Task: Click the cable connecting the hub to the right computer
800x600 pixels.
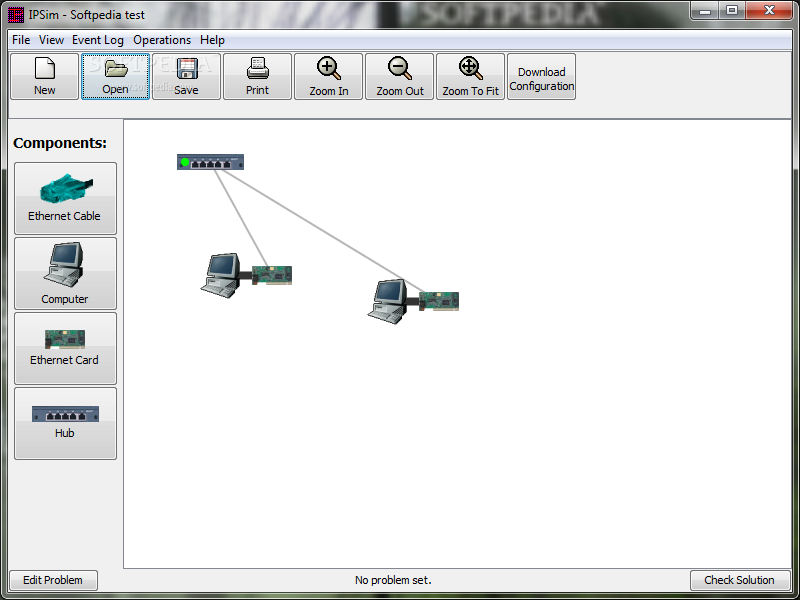Action: point(324,231)
